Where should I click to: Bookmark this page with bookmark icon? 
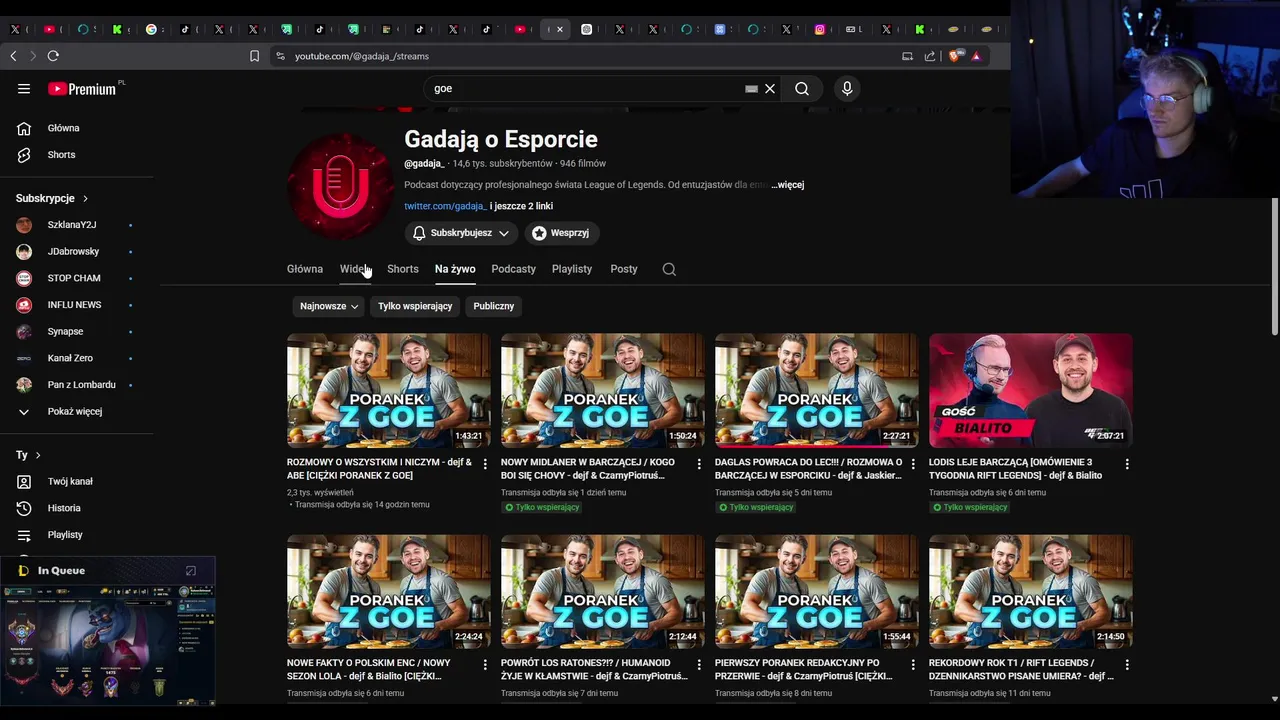254,56
